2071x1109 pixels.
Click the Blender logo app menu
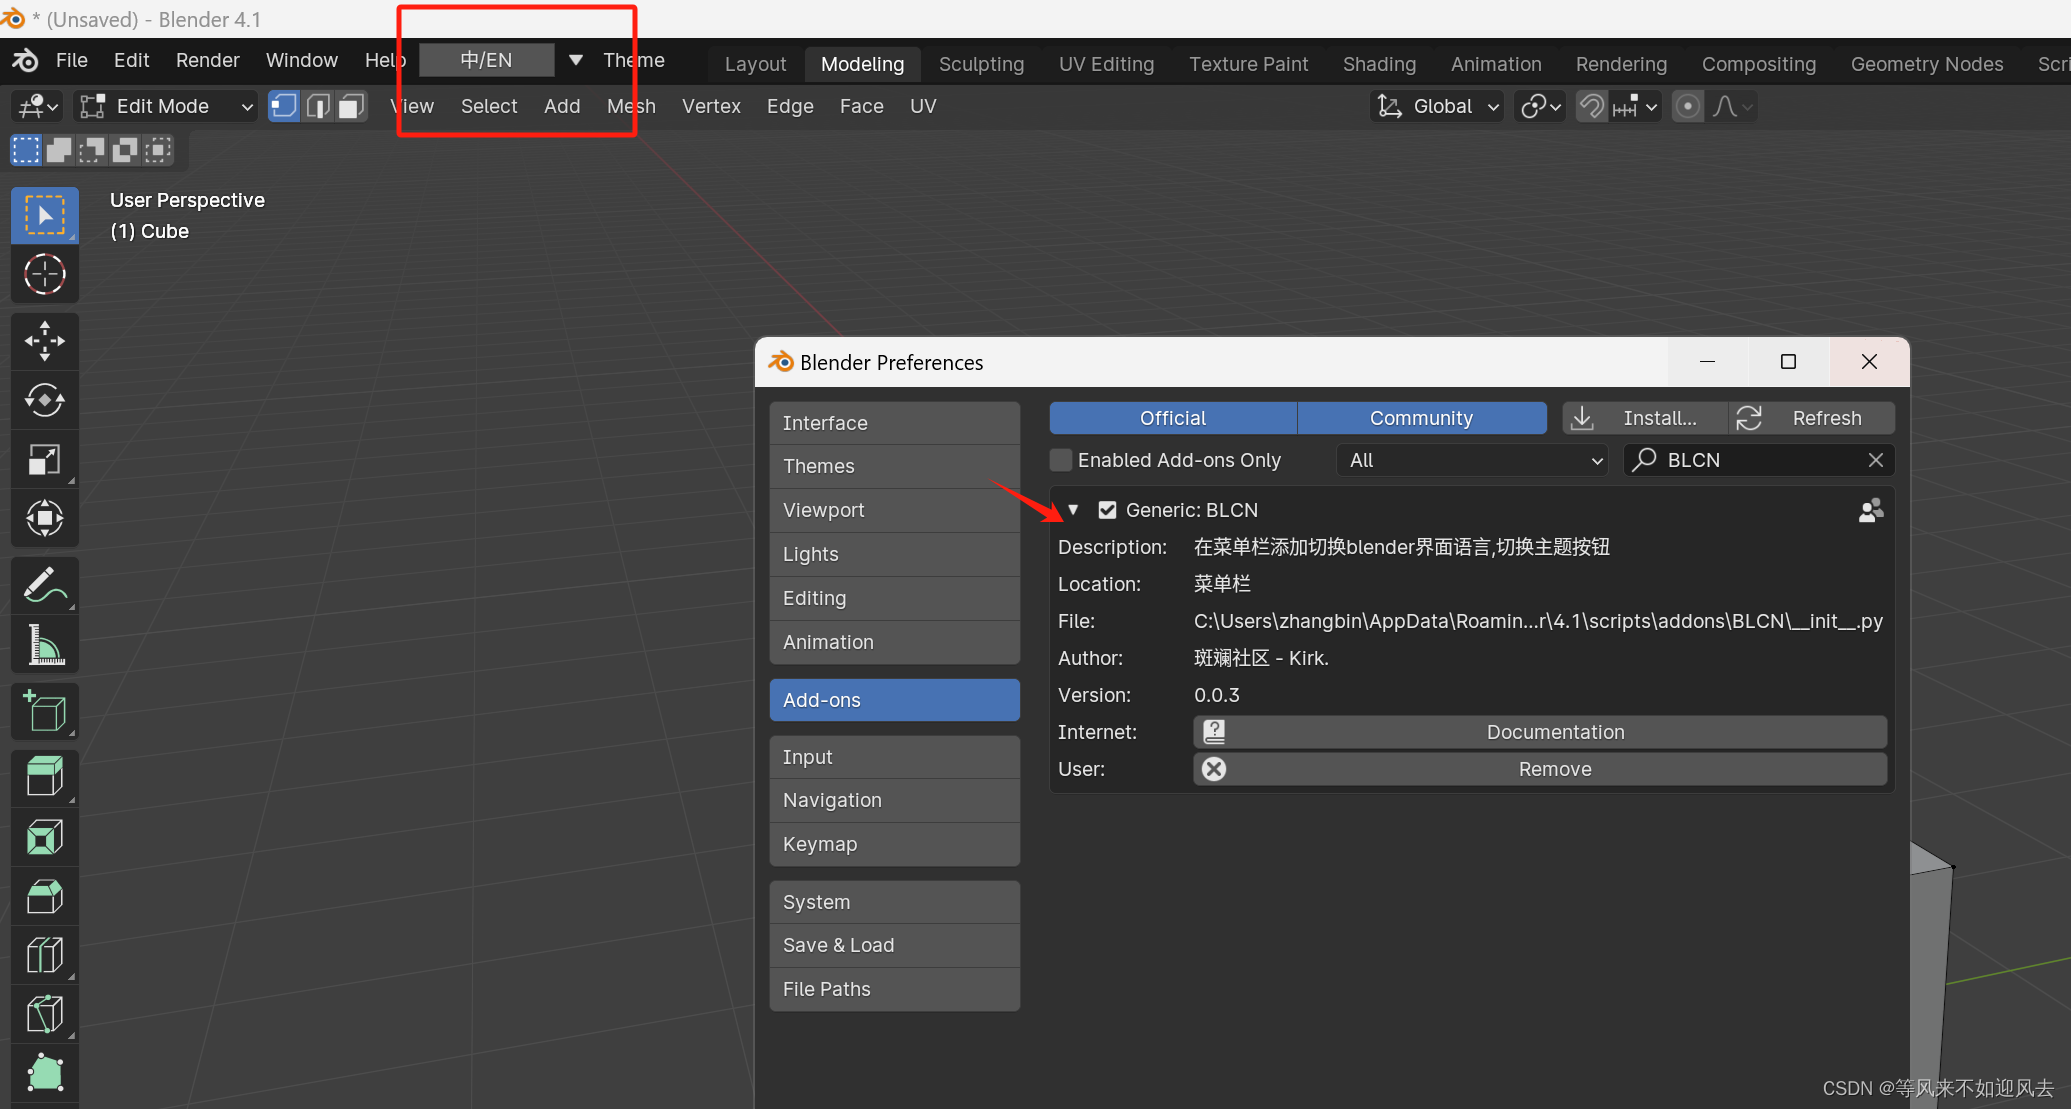click(x=25, y=60)
